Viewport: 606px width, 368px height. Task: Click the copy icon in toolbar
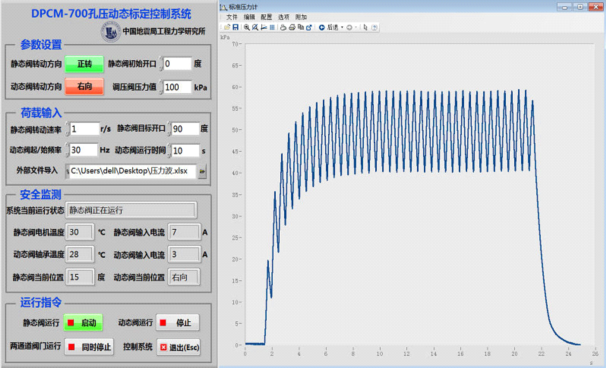[x=301, y=27]
